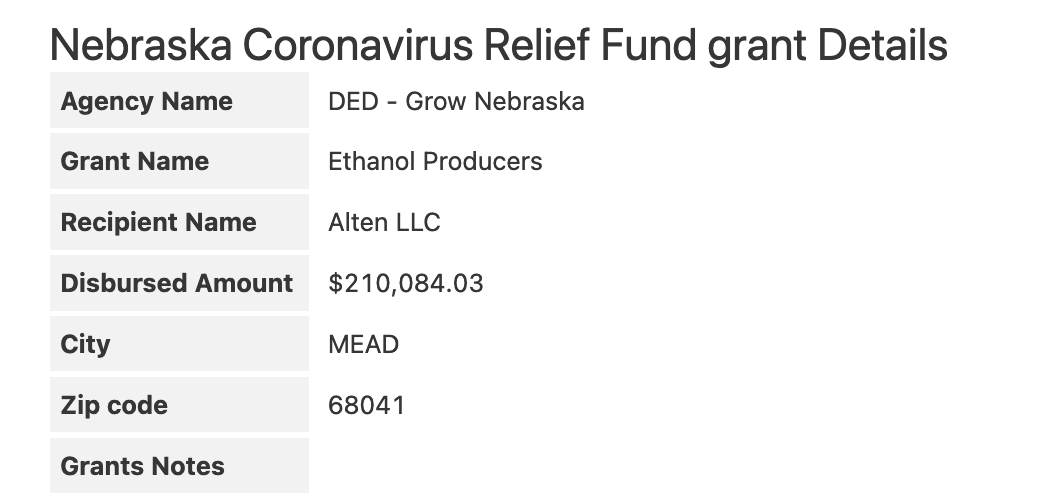Click the word Details in the heading

pyautogui.click(x=881, y=44)
